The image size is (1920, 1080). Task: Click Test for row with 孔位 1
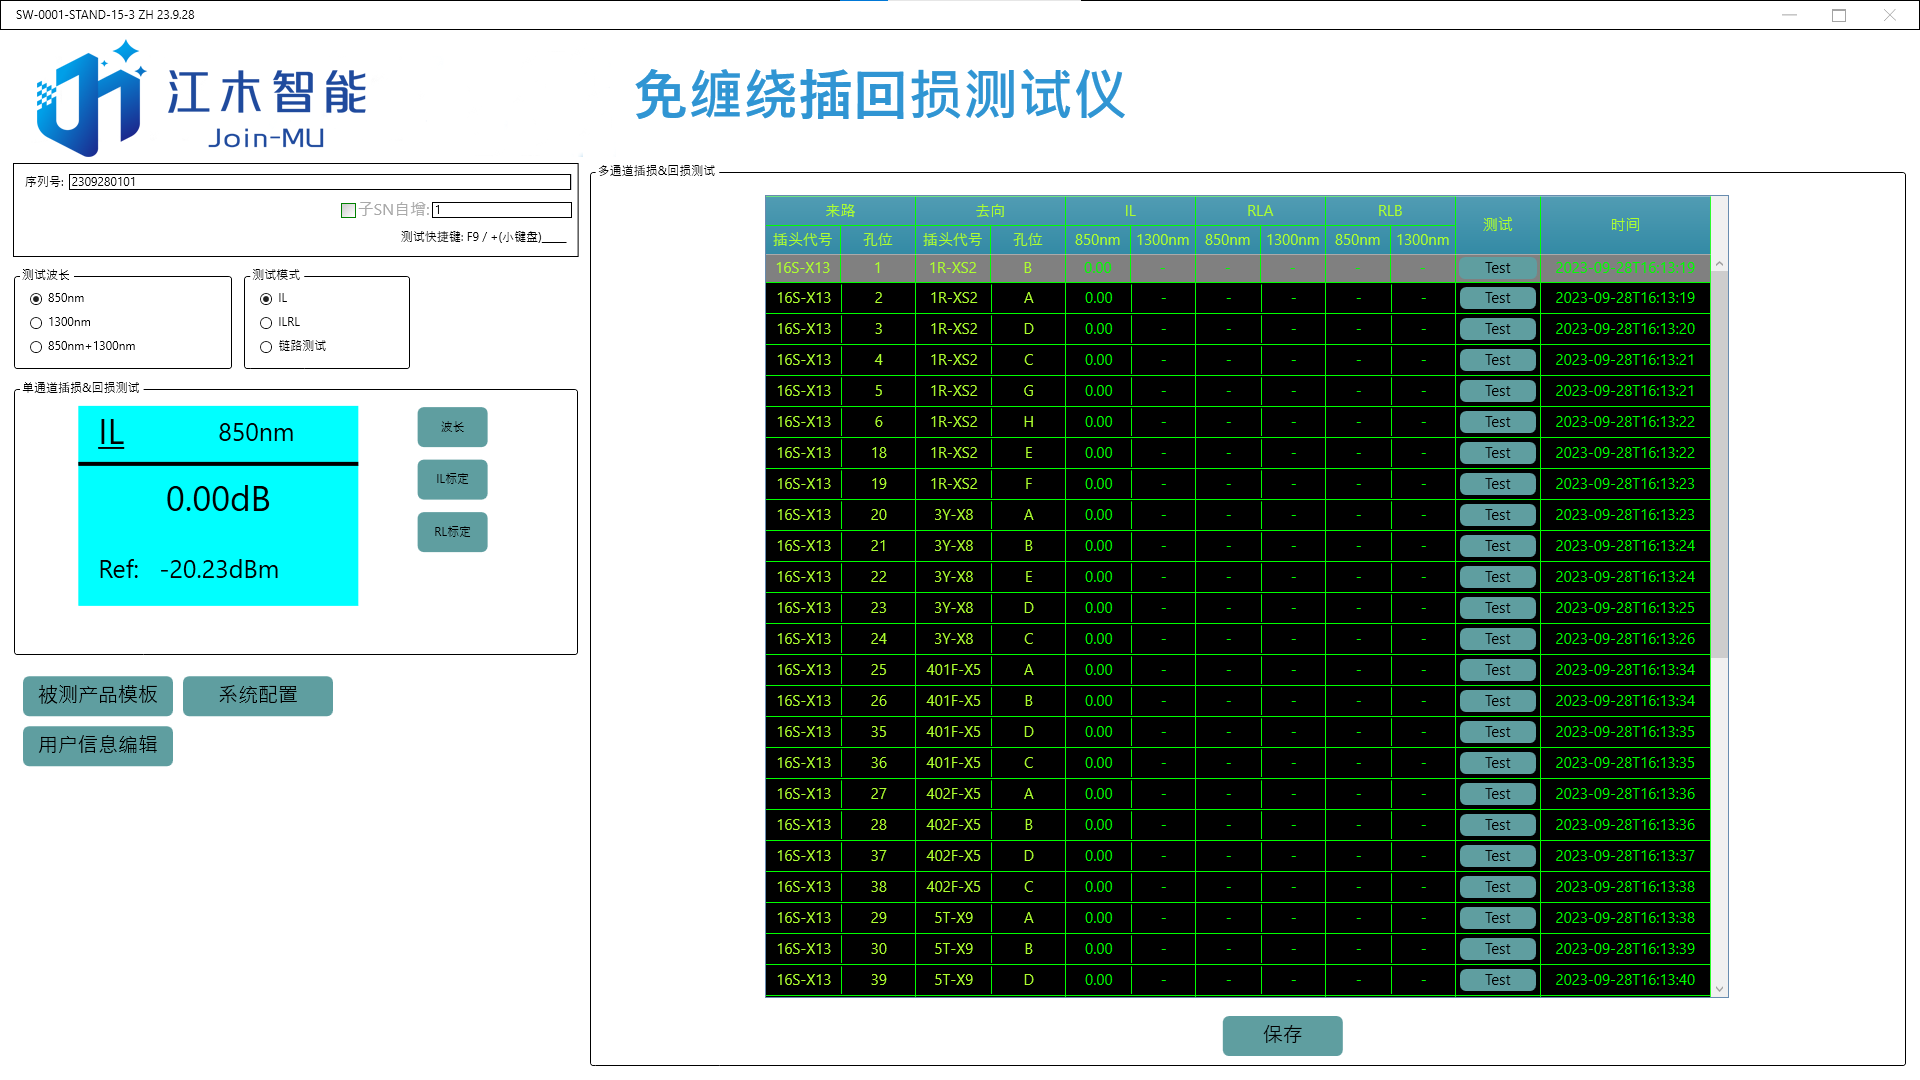(1497, 268)
